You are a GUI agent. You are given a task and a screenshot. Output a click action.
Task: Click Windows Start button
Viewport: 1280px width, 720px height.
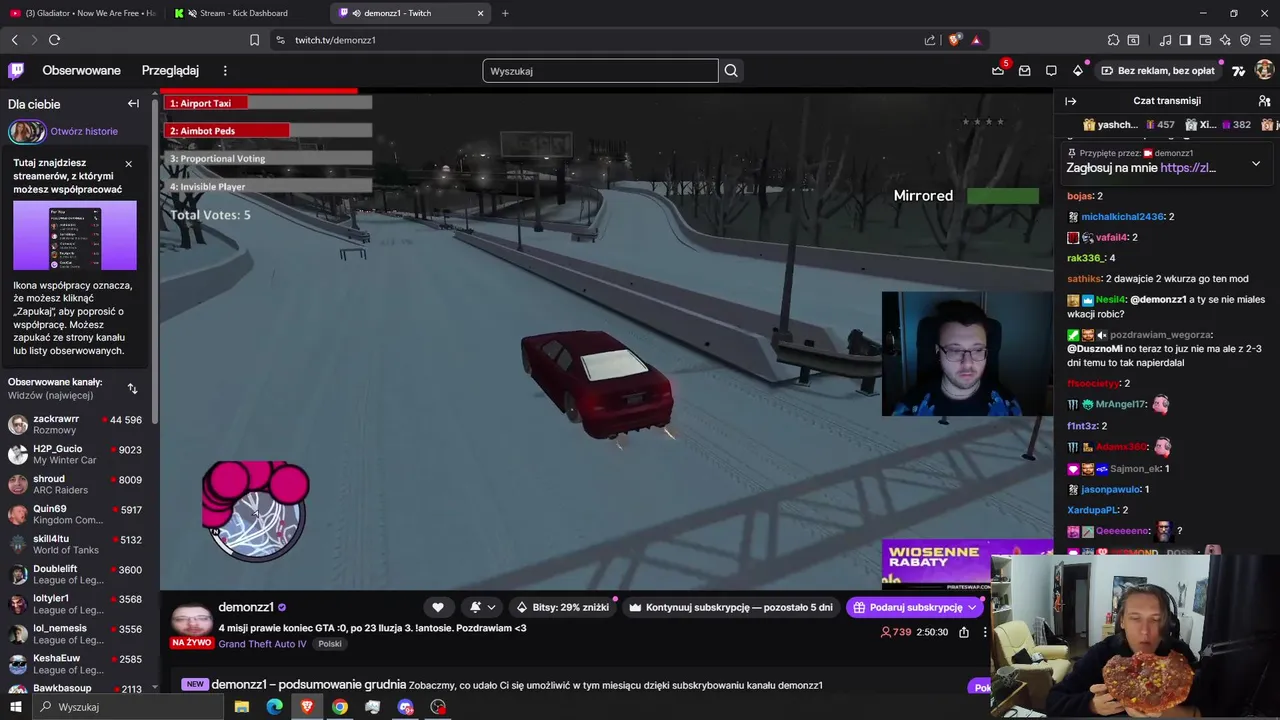tap(16, 707)
